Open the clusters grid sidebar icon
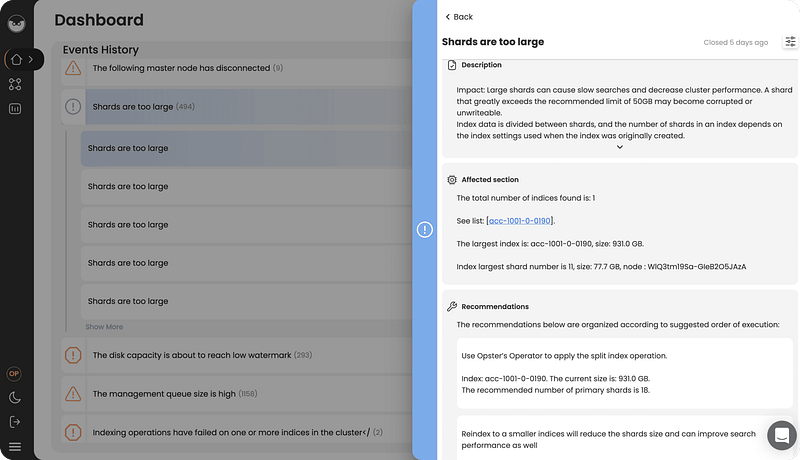This screenshot has height=460, width=800. point(15,84)
